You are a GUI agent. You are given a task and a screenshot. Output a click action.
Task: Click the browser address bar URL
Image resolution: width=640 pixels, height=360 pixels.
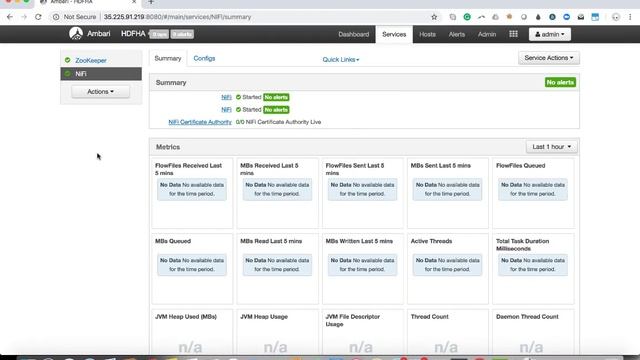tap(177, 17)
